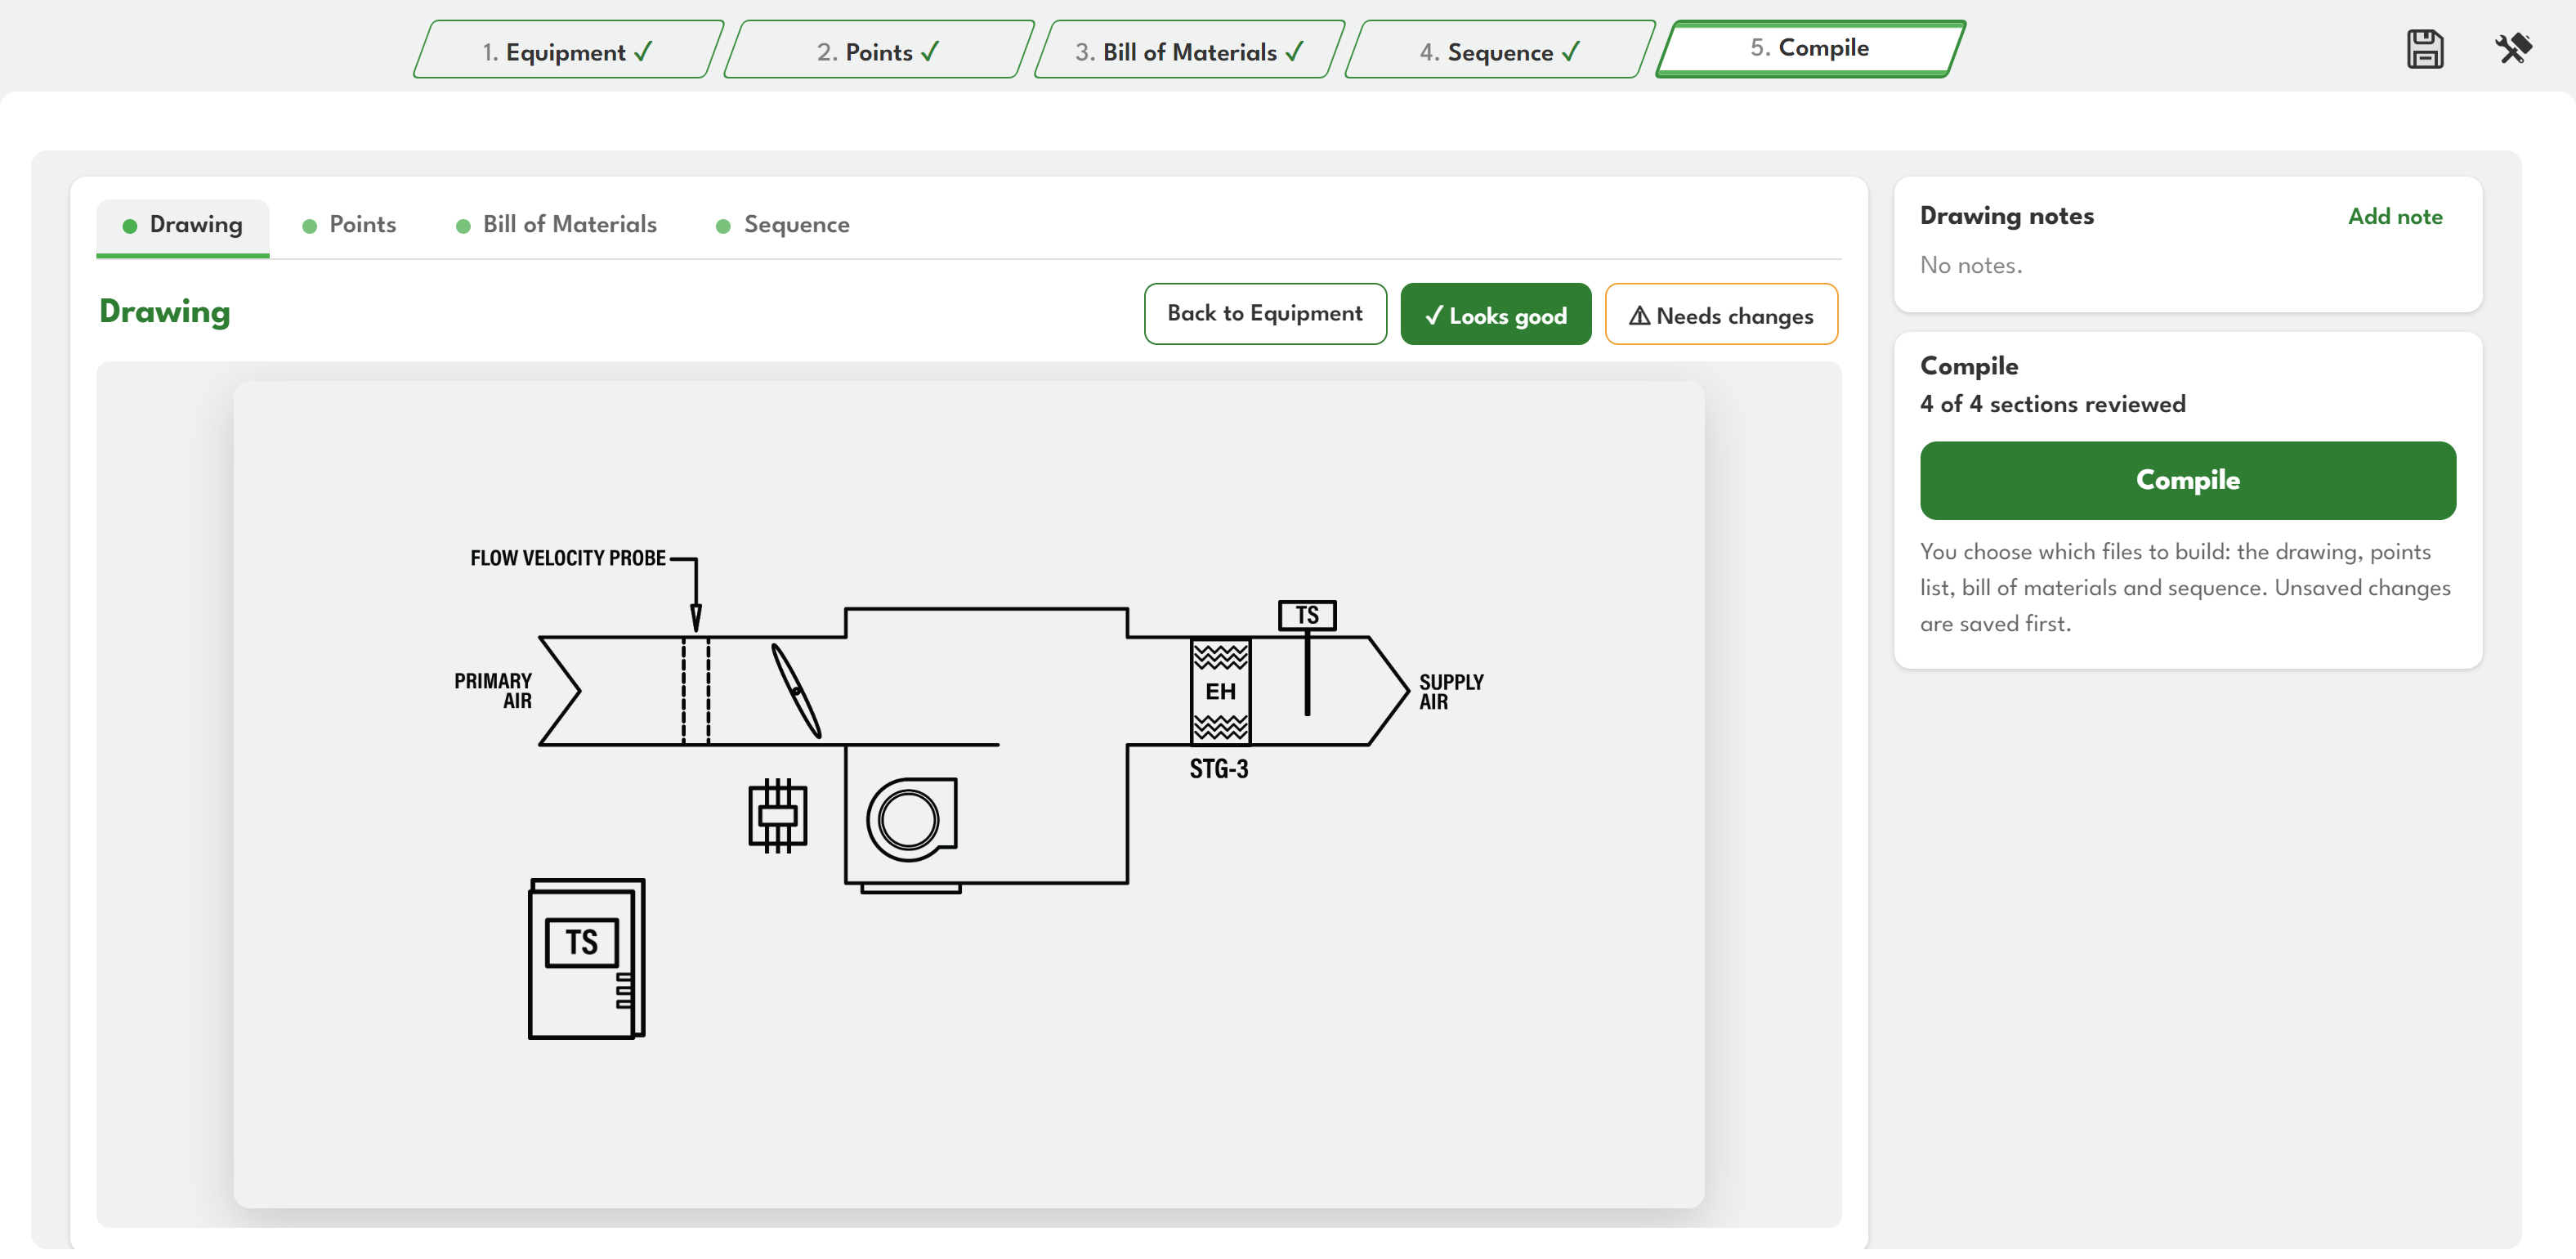
Task: Click the 'No notes.' text
Action: 1970,265
